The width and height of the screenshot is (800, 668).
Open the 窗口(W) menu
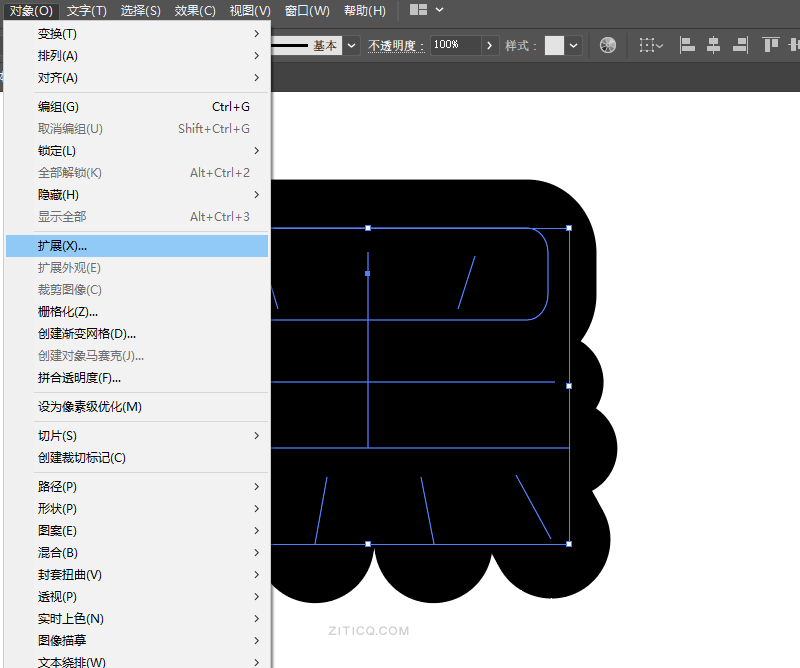[x=306, y=10]
